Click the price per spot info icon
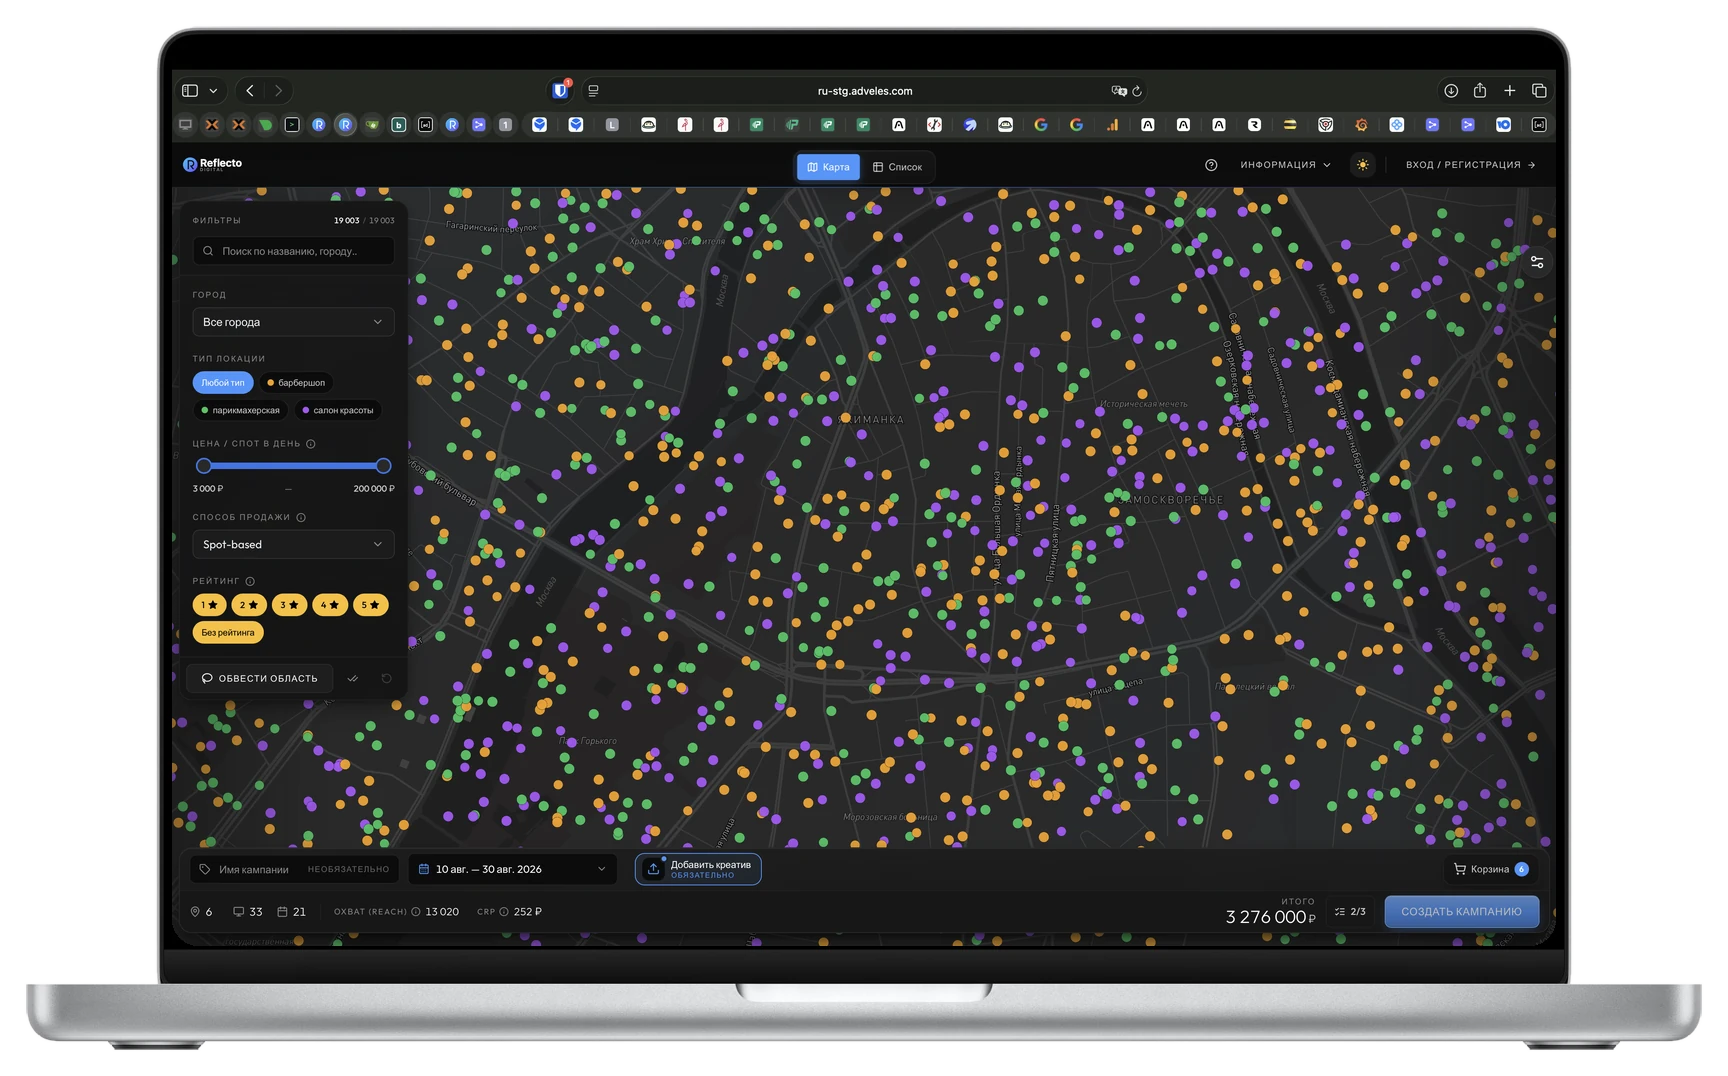 [311, 444]
